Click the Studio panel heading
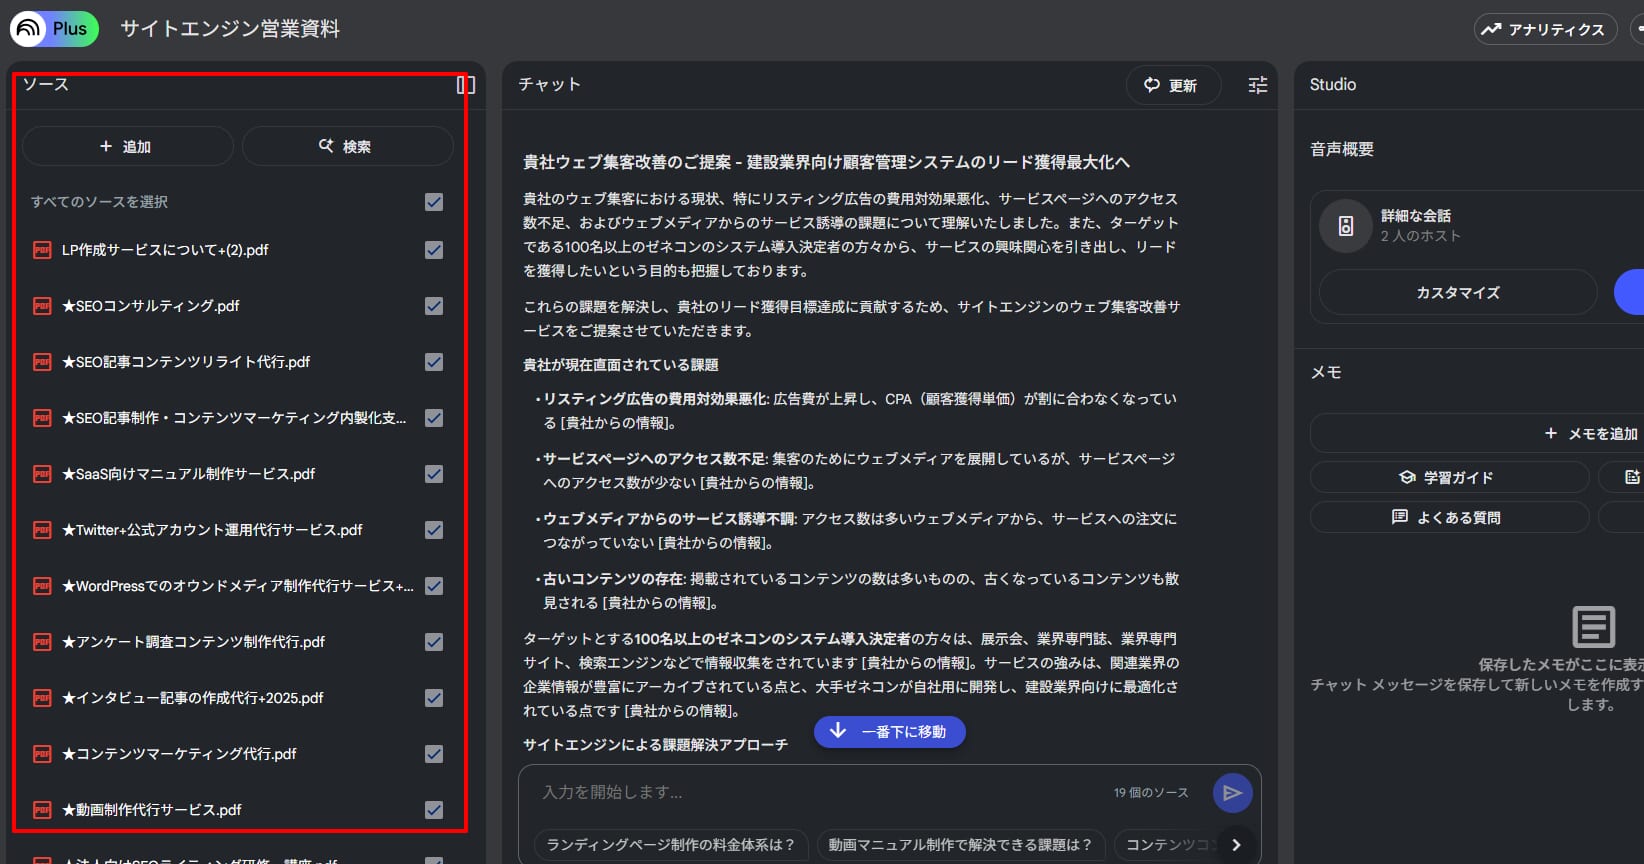 [1333, 85]
